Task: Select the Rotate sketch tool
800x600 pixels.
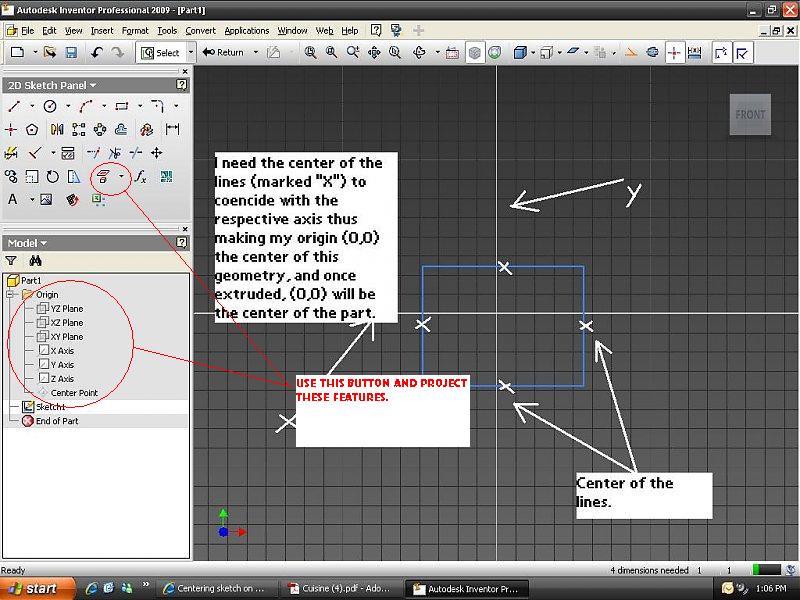Action: coord(53,177)
